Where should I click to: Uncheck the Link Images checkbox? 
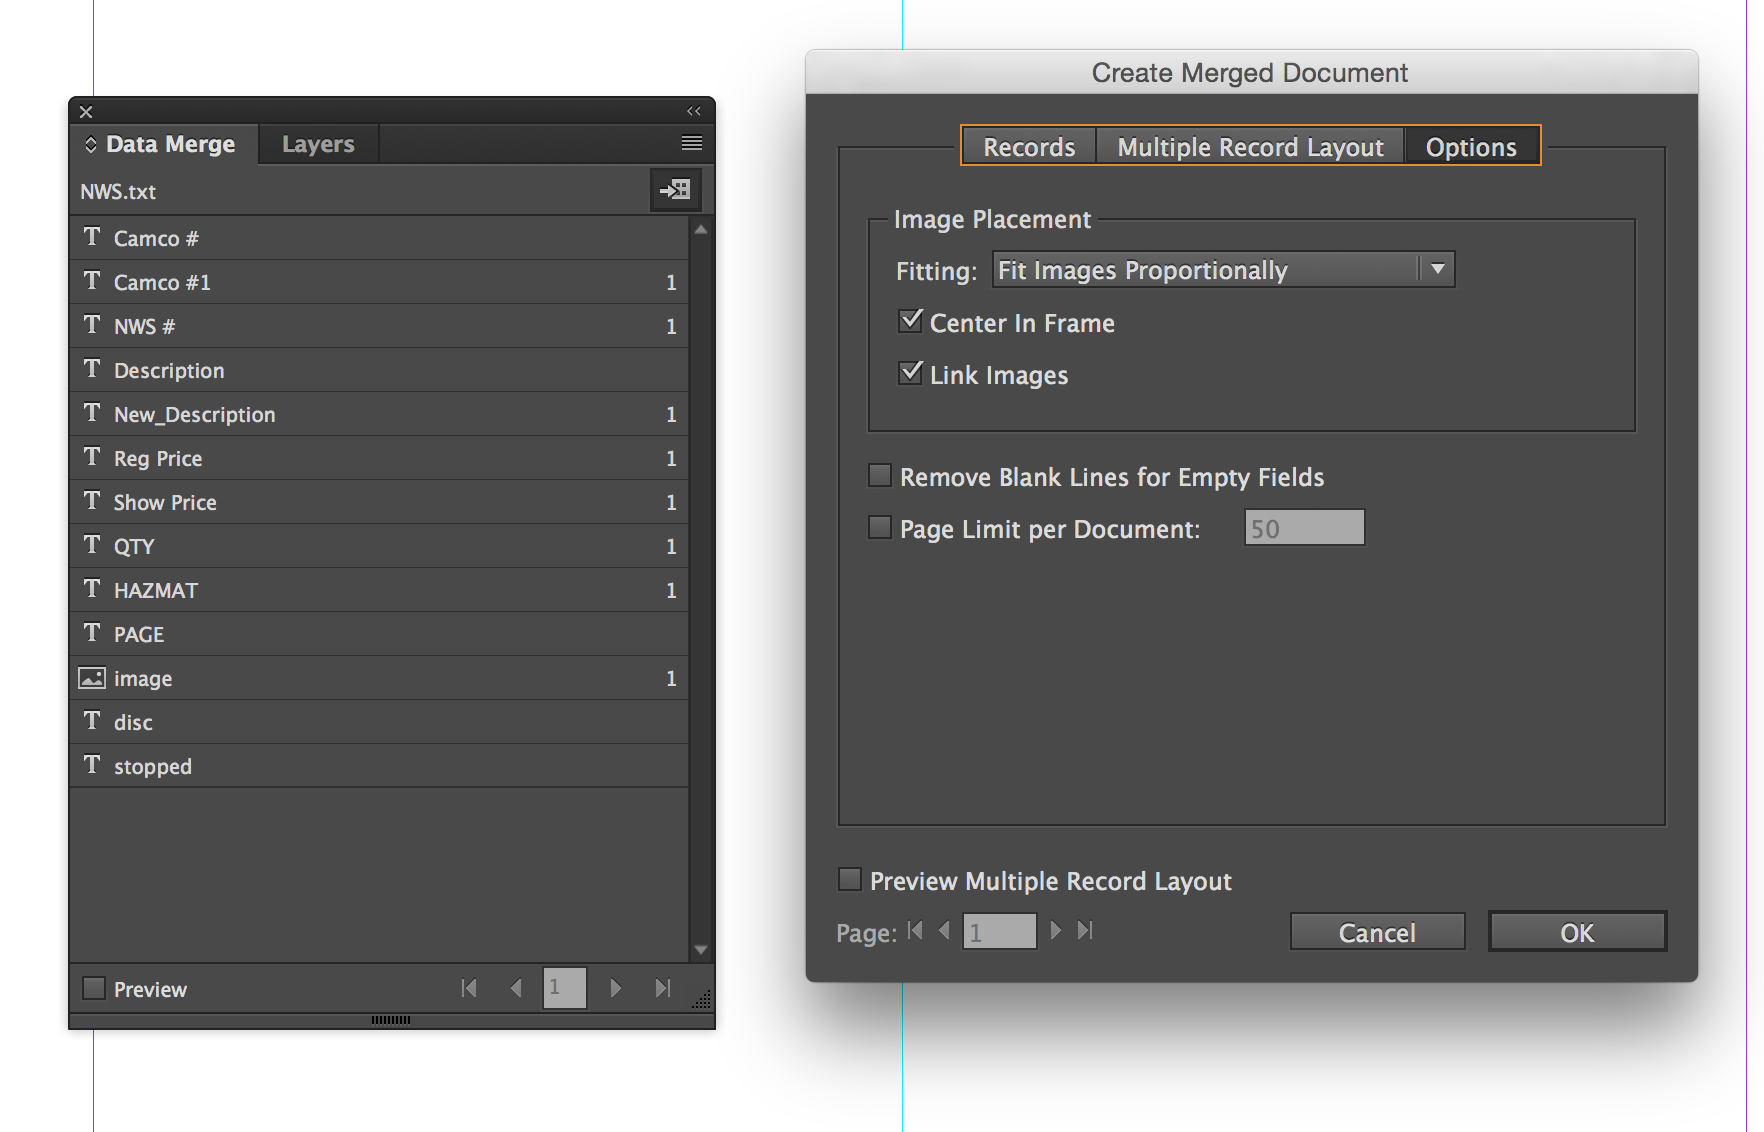point(910,373)
